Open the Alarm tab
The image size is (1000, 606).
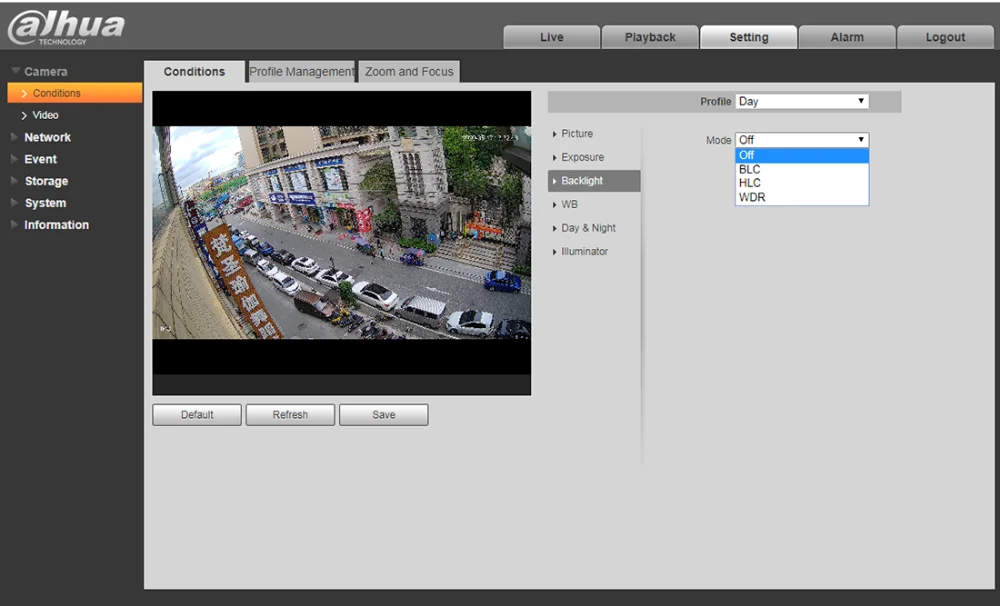tap(846, 37)
